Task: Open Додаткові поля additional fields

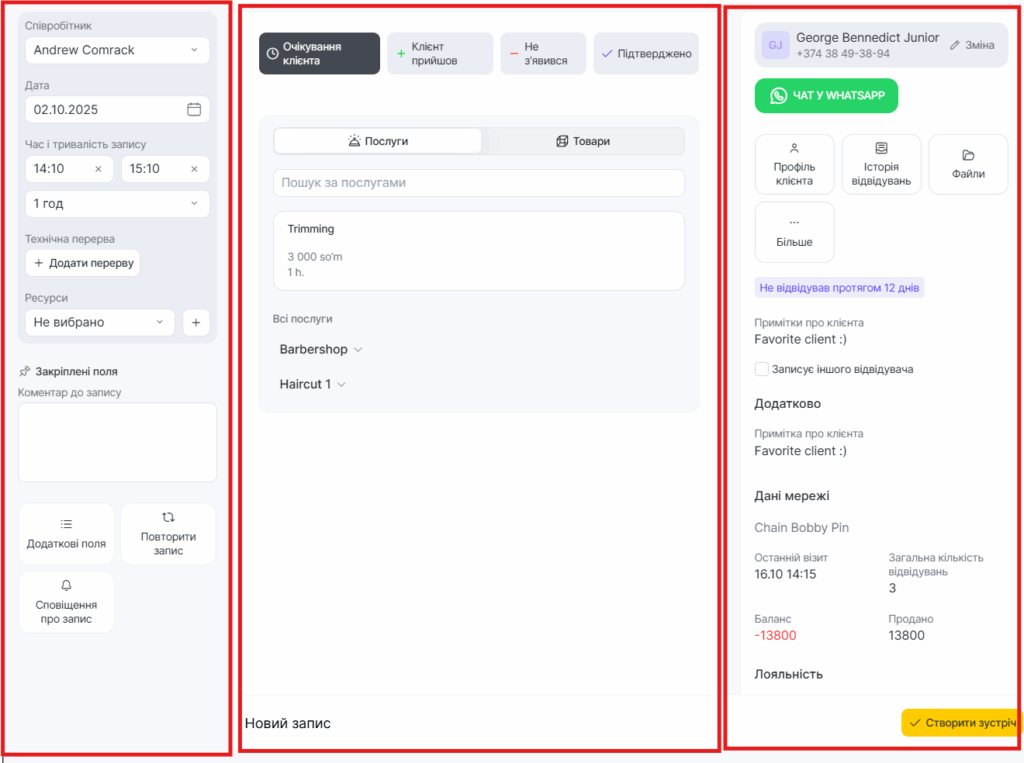Action: (66, 535)
